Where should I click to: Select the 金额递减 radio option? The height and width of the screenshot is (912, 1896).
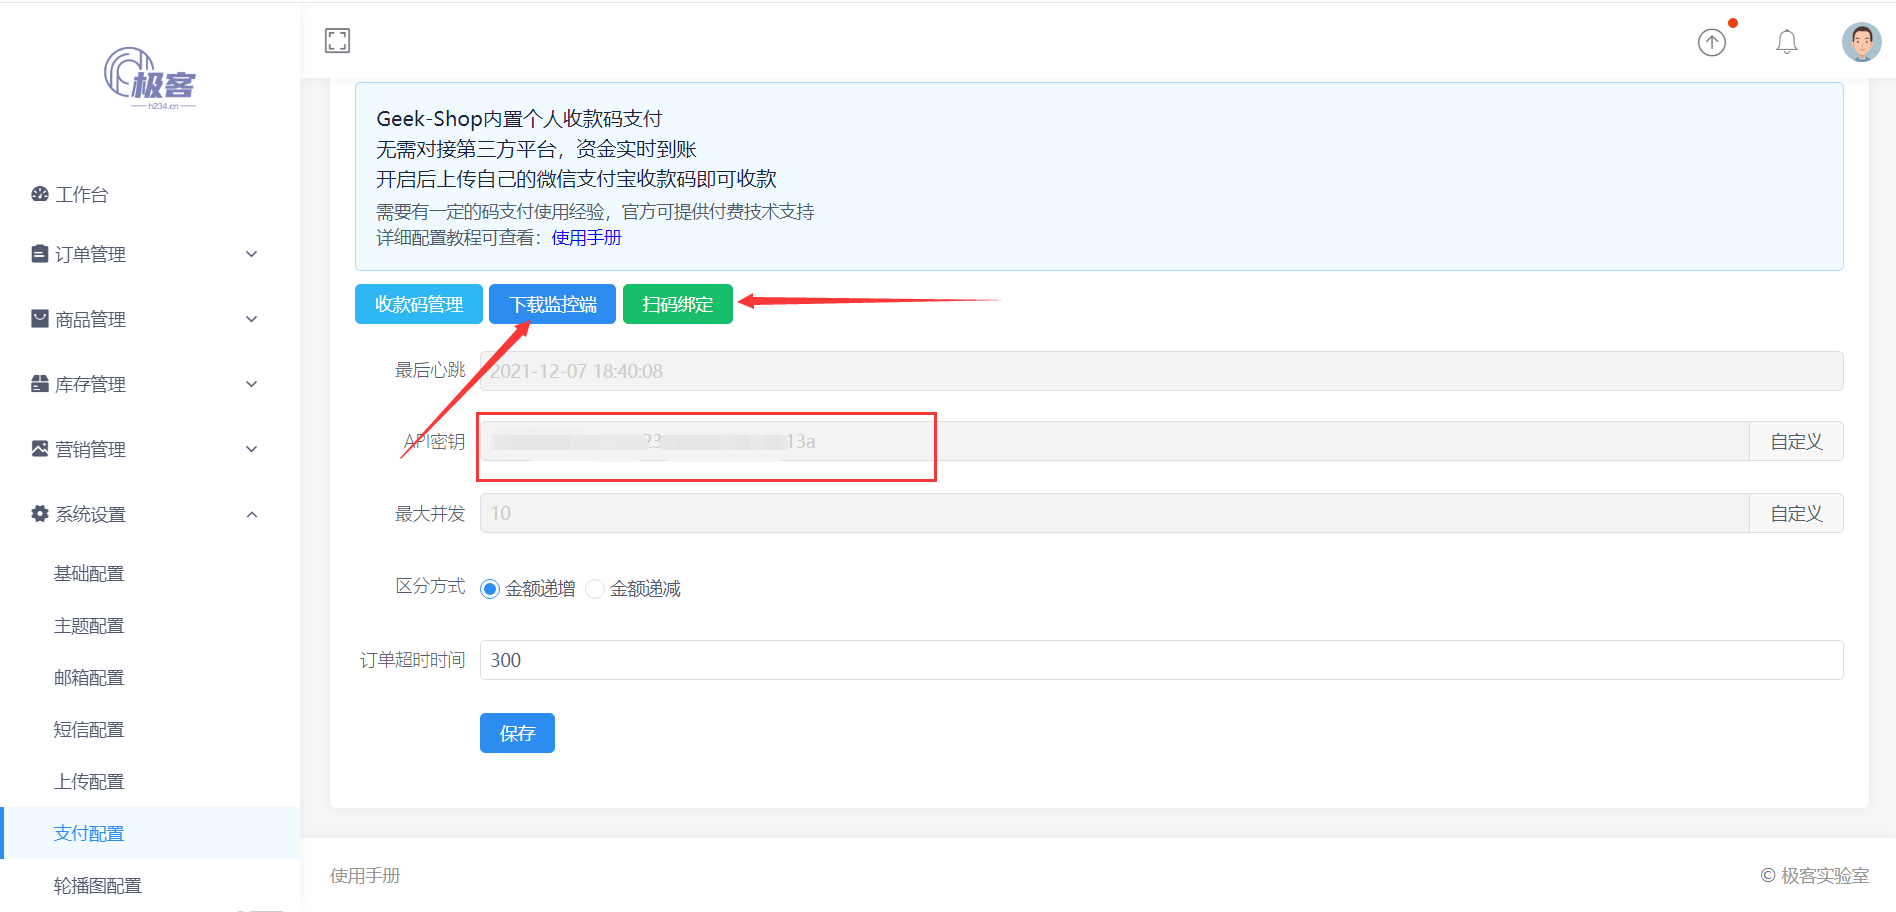[595, 589]
